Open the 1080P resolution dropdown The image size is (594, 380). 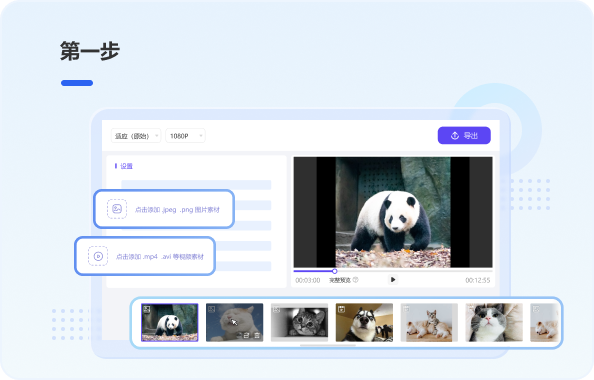click(x=185, y=136)
